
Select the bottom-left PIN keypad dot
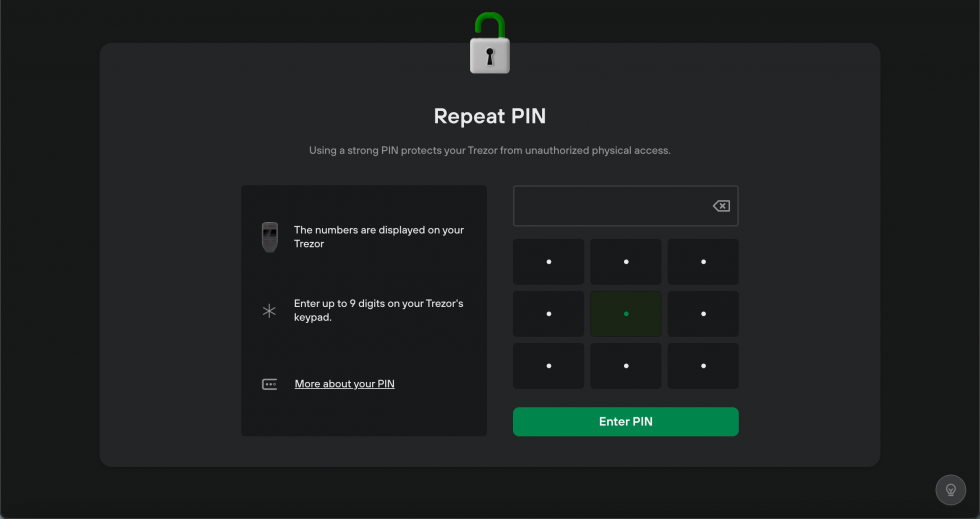pyautogui.click(x=549, y=366)
